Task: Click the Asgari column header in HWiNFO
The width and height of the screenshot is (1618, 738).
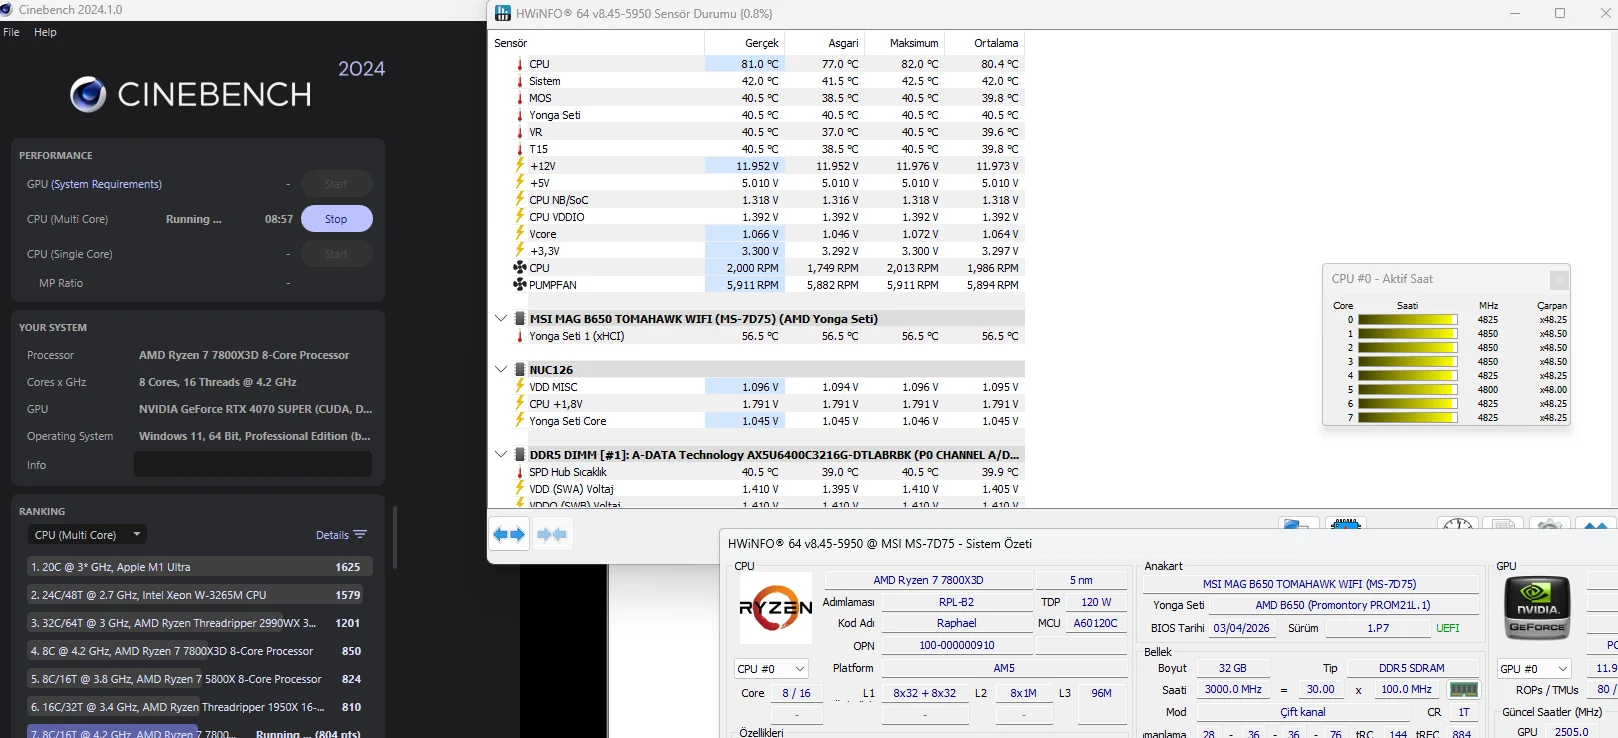Action: 825,43
